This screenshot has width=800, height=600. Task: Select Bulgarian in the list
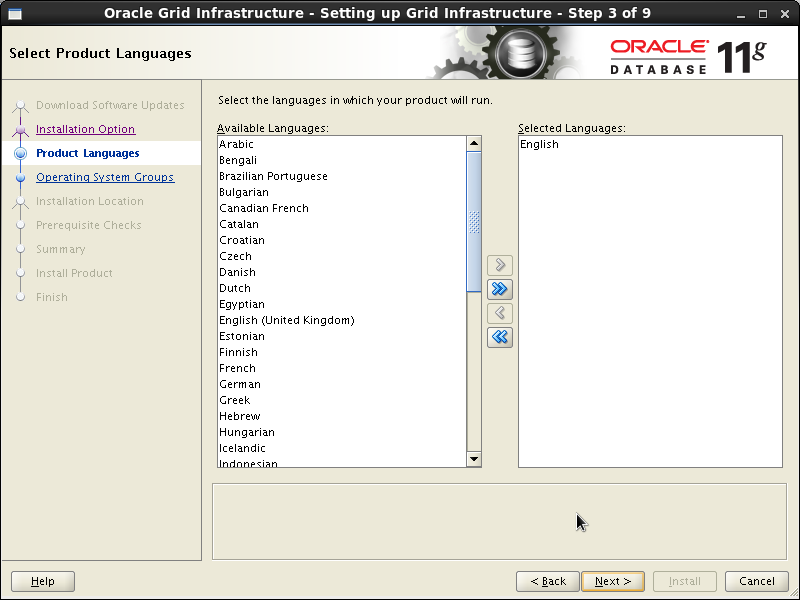click(341, 192)
